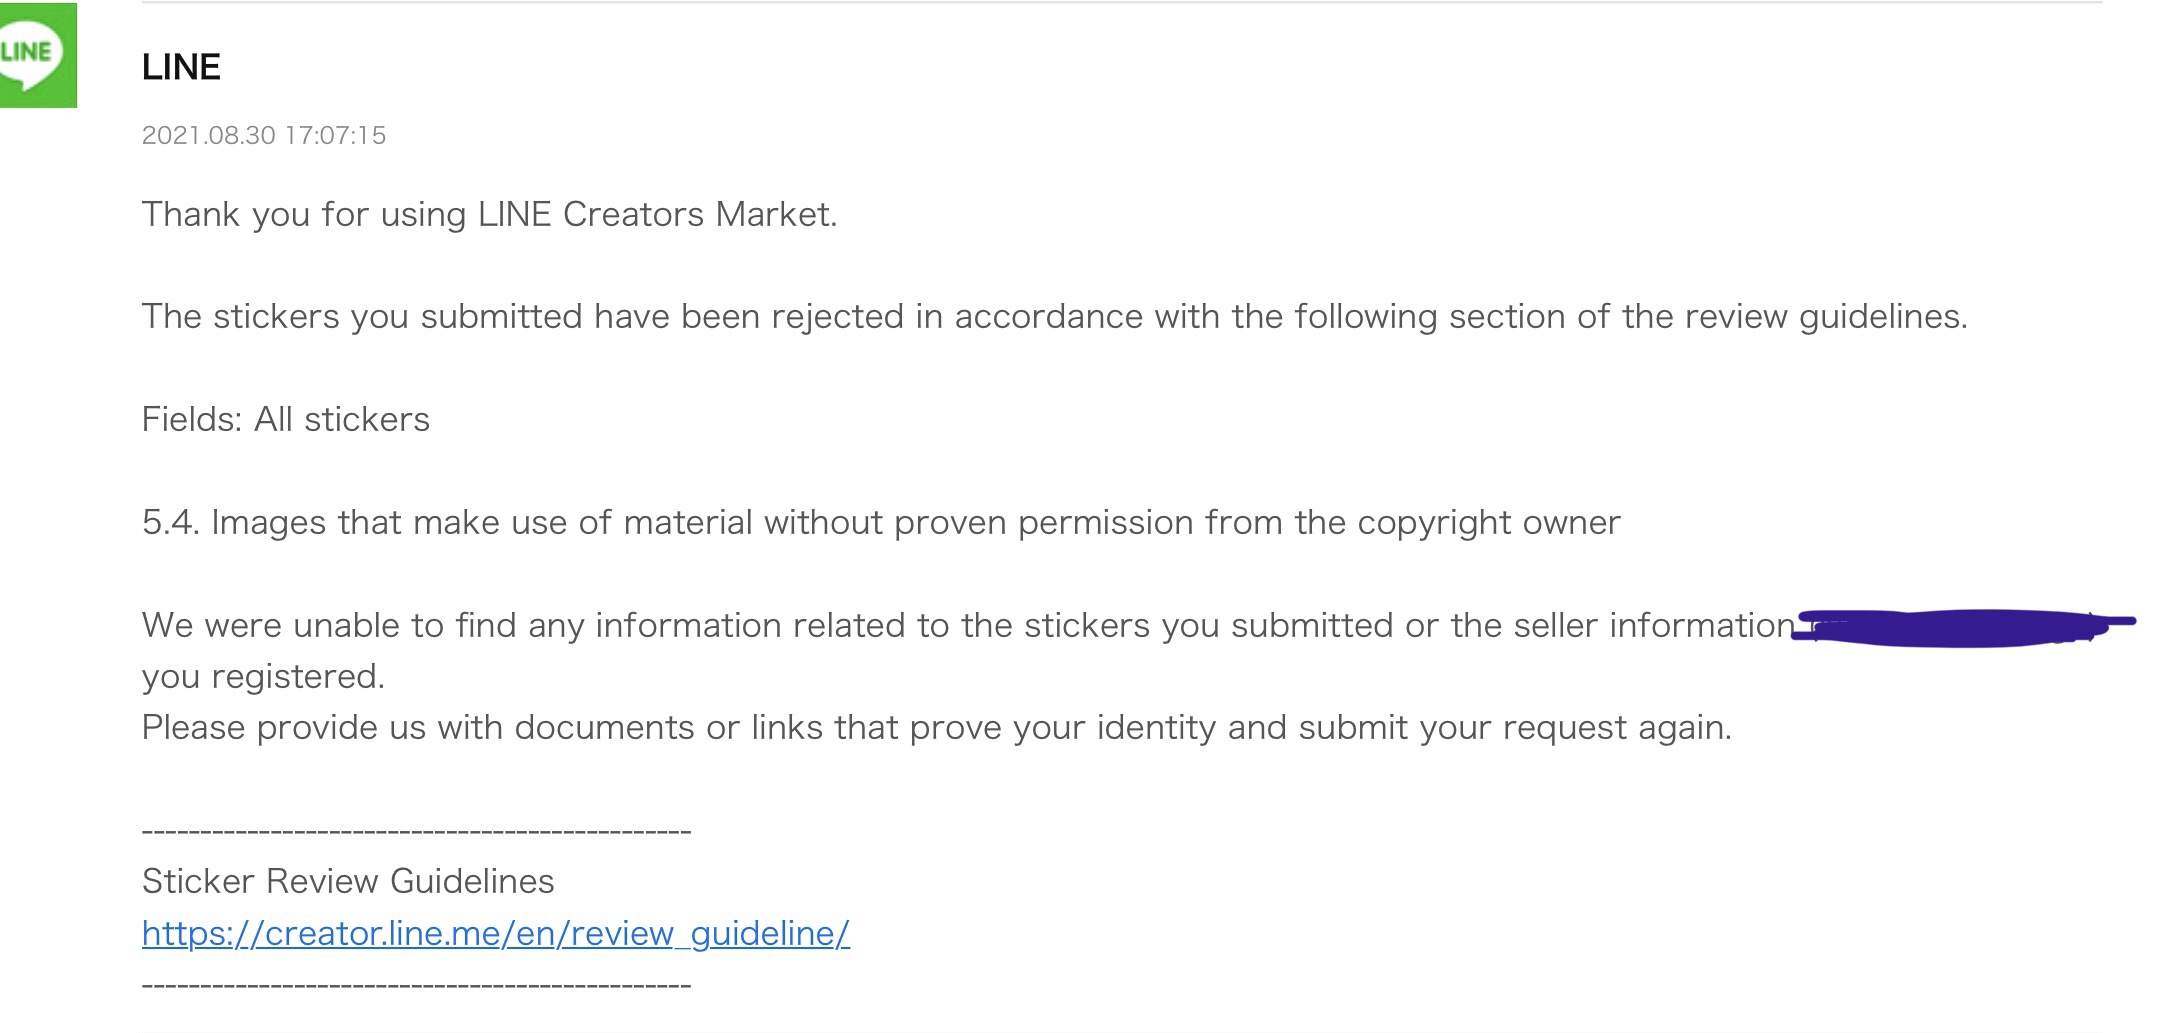Click the 'Fields: All stickers' line

pos(286,419)
